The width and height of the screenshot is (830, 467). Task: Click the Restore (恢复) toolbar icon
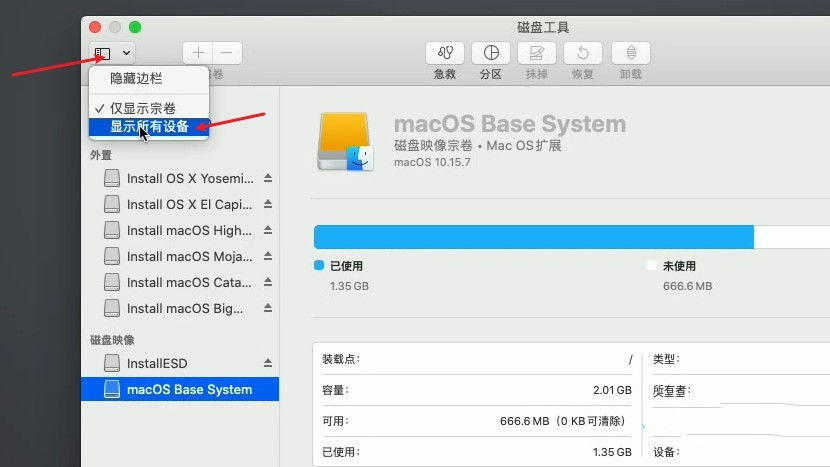point(583,53)
